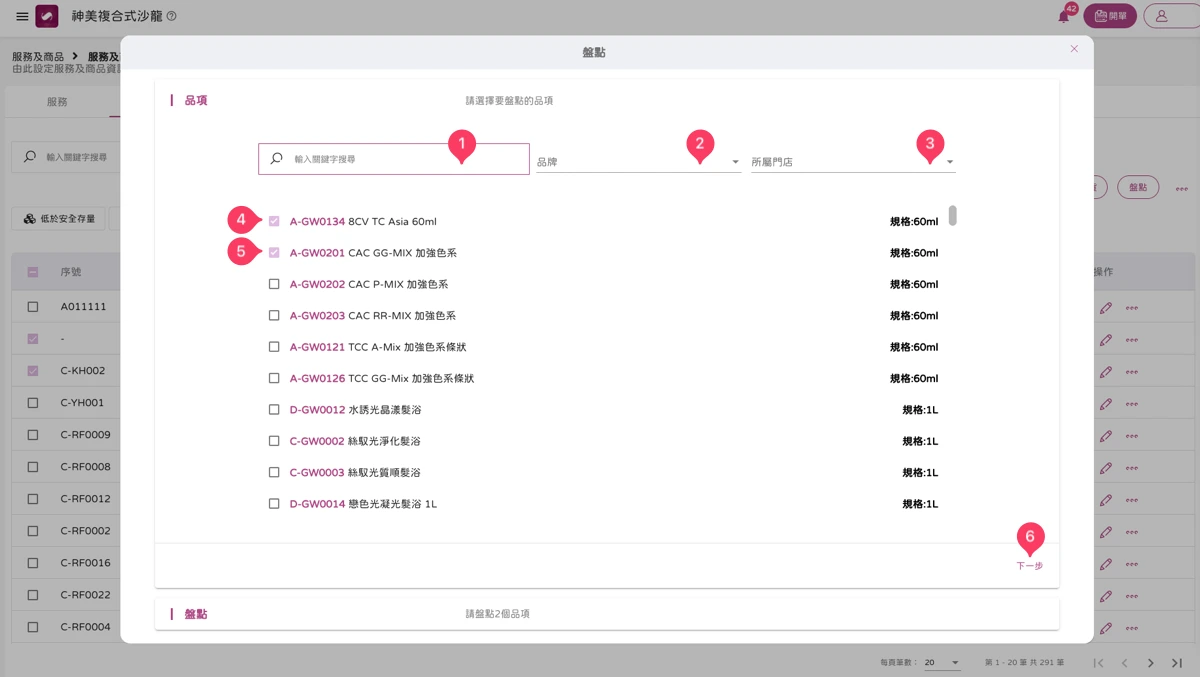Check the D-GW0012 水誘光晶漾髮浴 item

(x=274, y=410)
